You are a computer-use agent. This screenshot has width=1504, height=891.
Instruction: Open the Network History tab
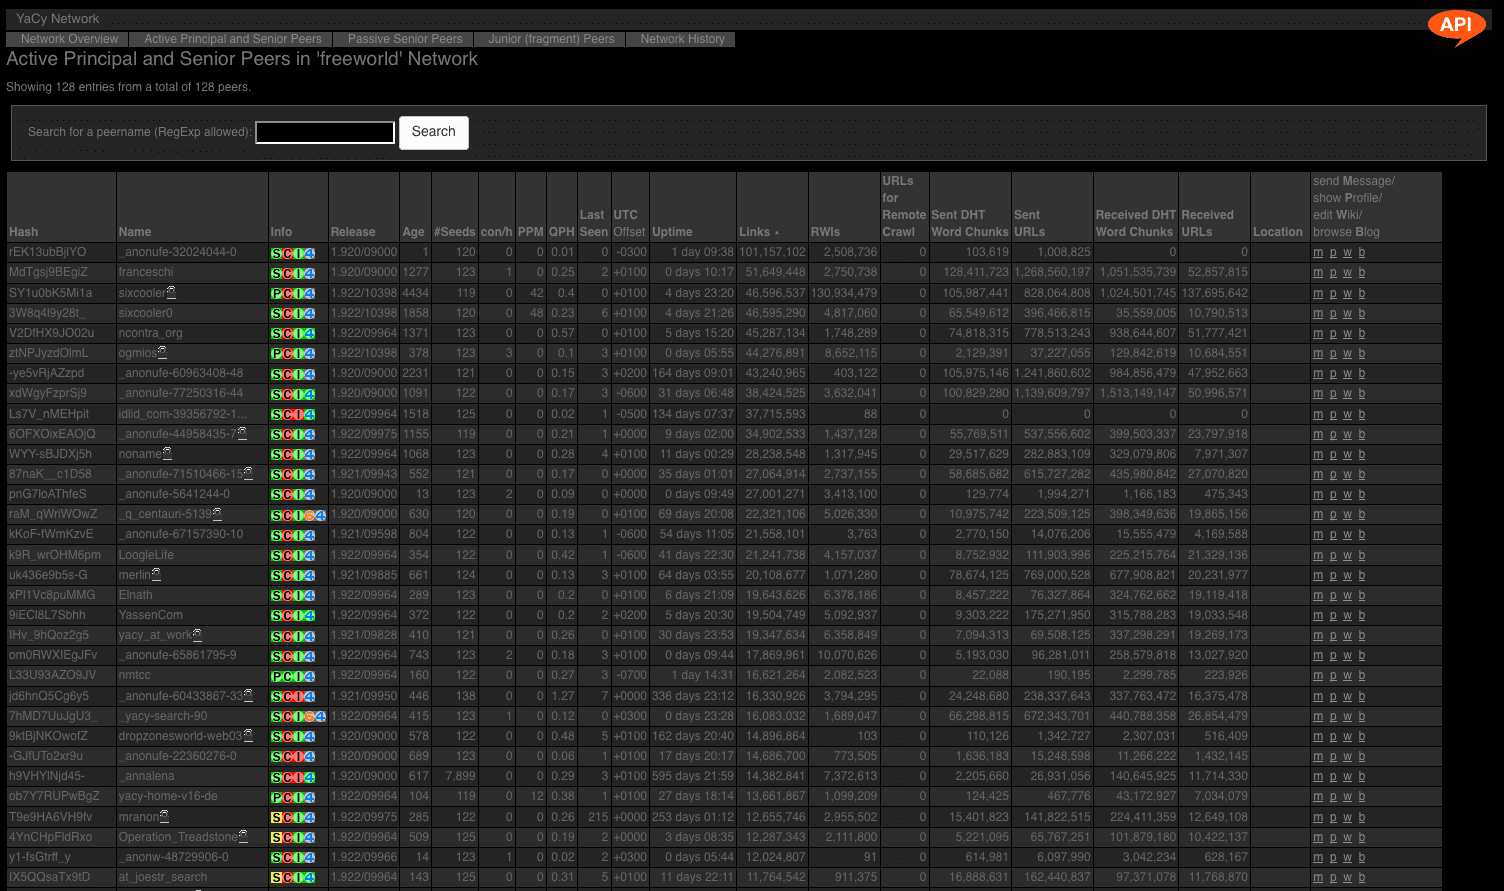tap(683, 39)
